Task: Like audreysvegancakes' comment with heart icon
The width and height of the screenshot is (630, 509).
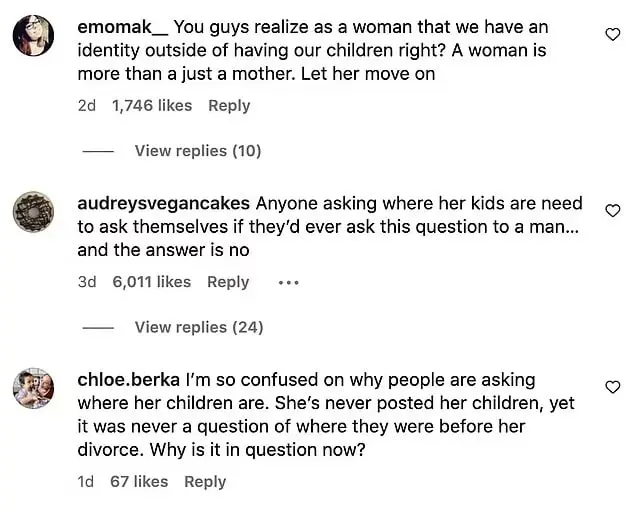Action: 612,211
